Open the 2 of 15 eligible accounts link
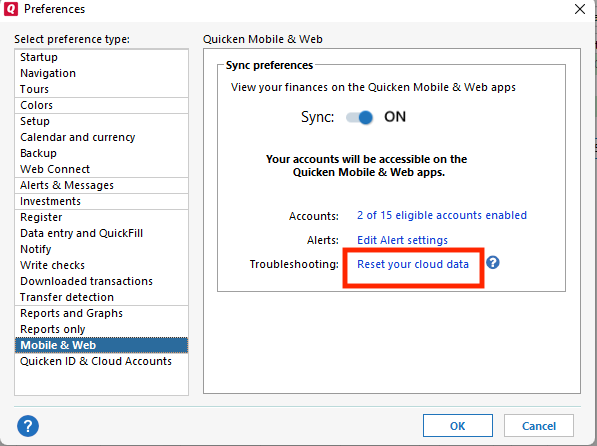This screenshot has width=597, height=446. click(x=442, y=215)
